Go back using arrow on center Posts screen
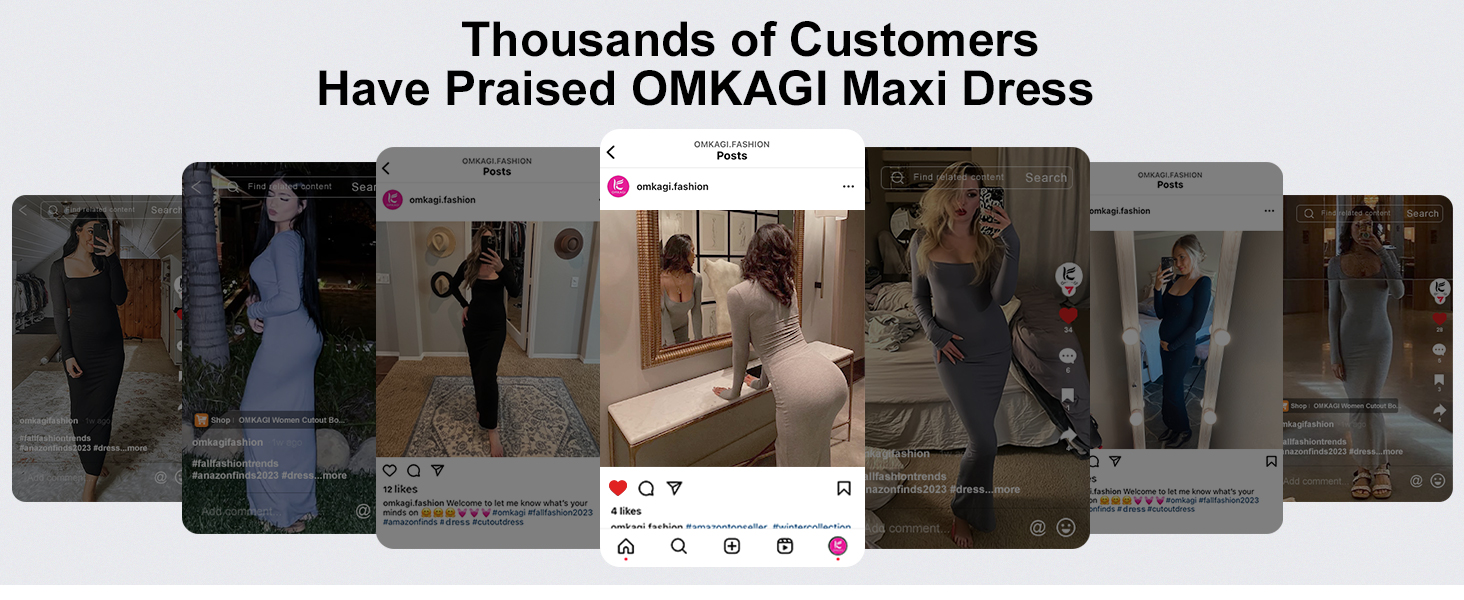This screenshot has height=600, width=1464. coord(611,152)
